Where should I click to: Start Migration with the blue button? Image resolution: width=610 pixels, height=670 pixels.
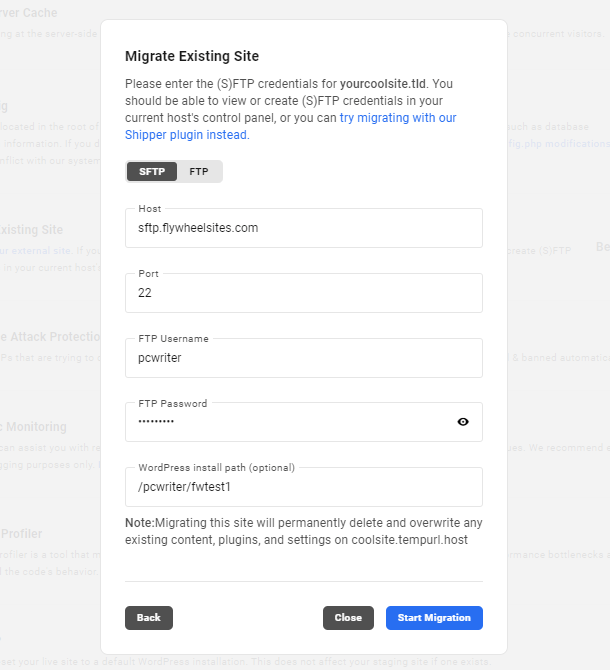[x=434, y=618]
